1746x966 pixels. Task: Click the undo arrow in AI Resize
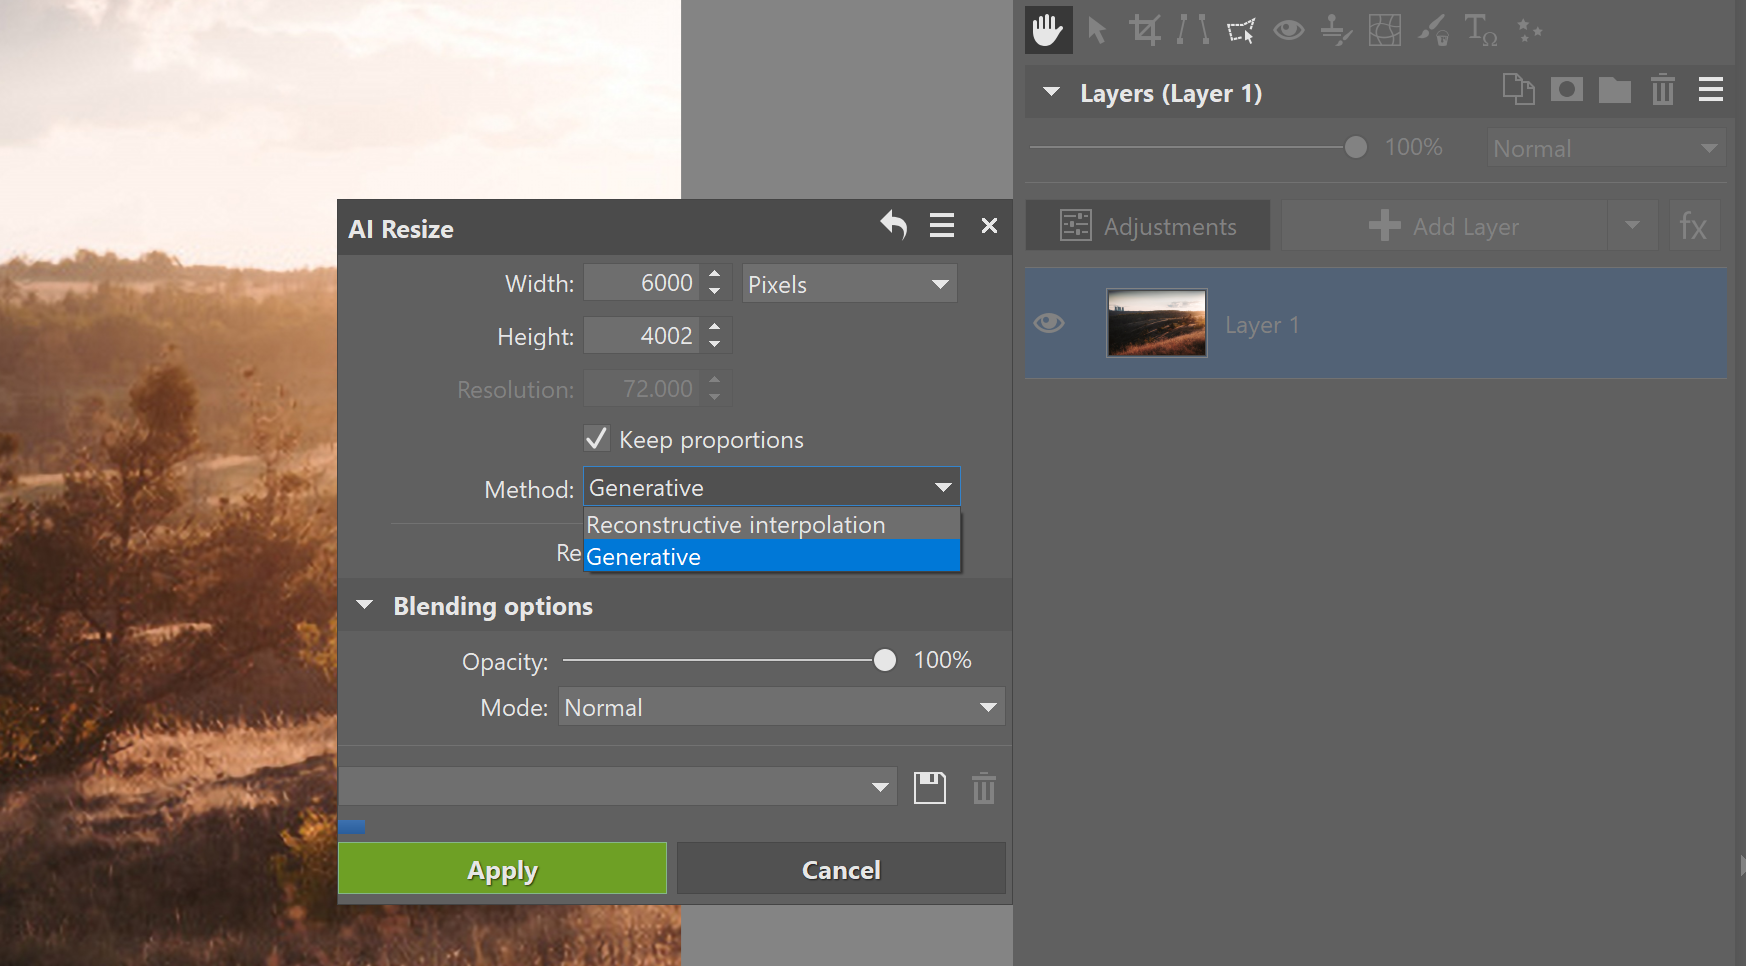coord(894,226)
